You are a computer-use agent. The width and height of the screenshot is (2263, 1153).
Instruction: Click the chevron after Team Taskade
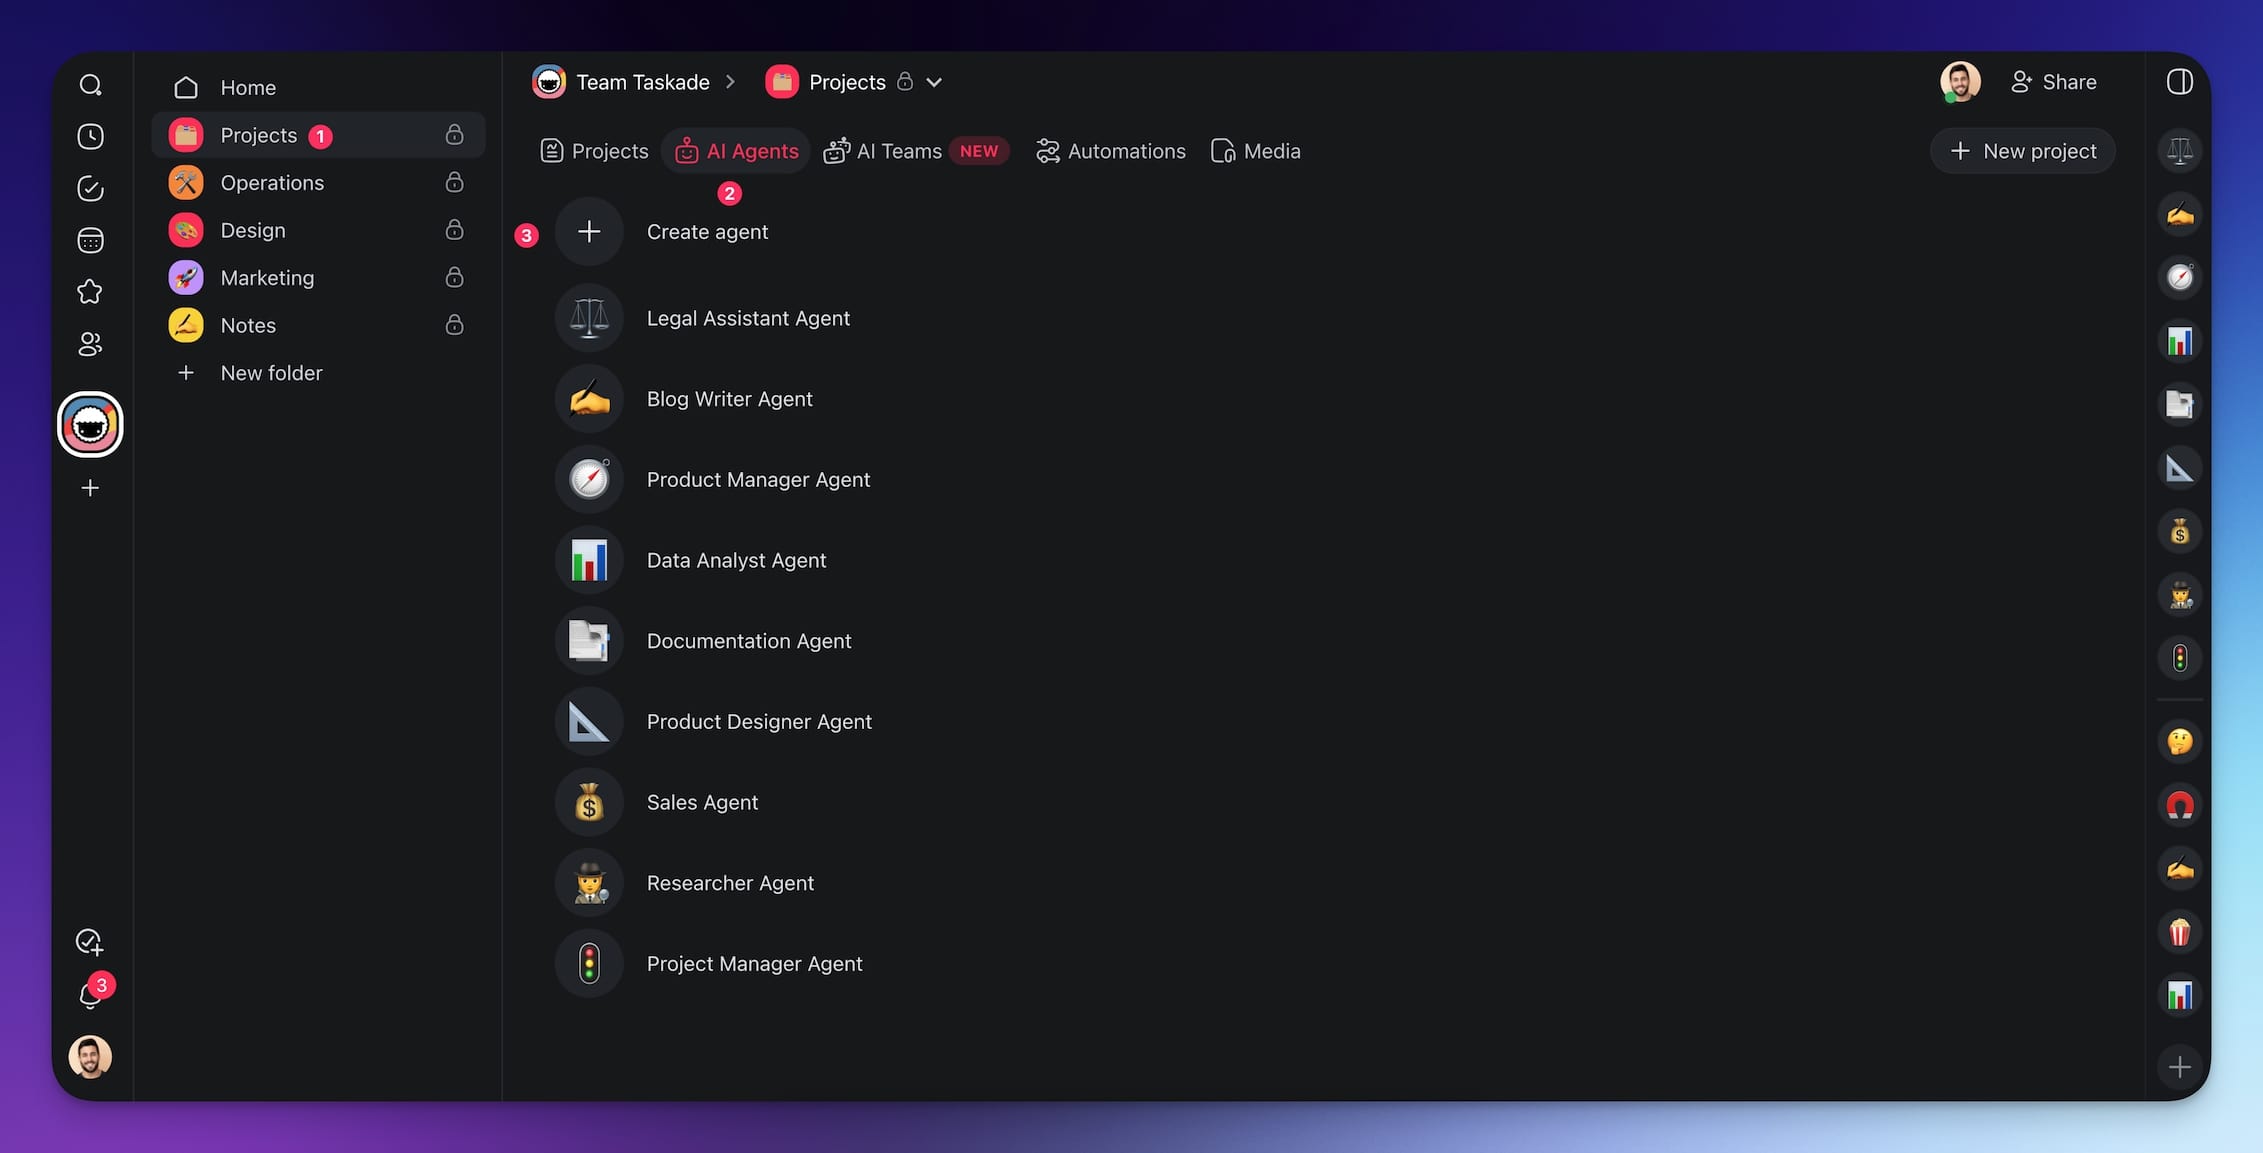pyautogui.click(x=730, y=82)
